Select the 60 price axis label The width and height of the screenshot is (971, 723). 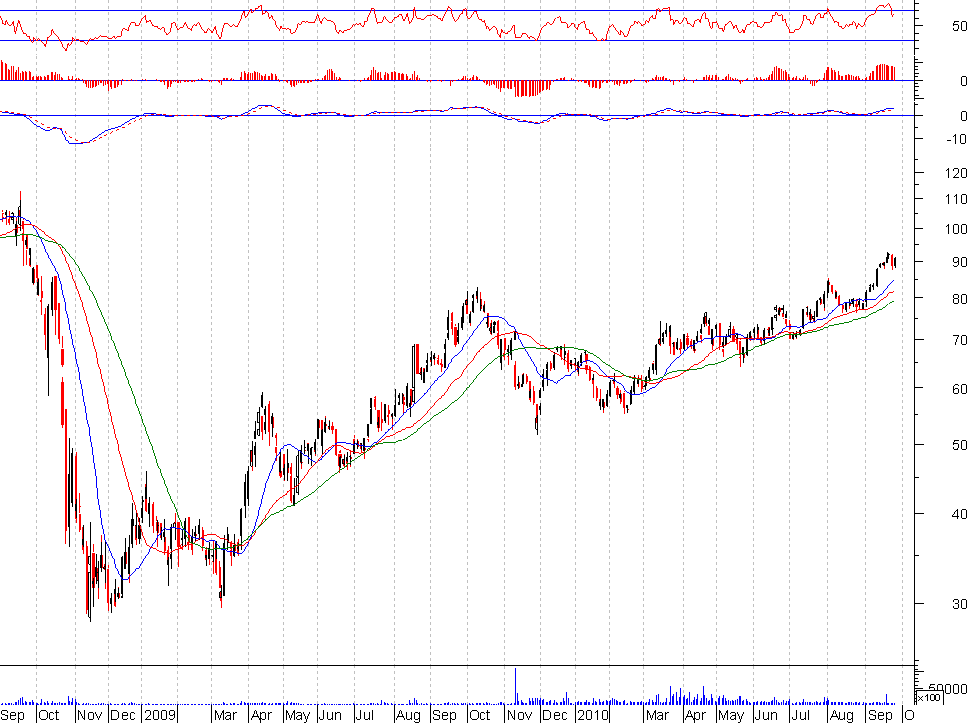click(960, 389)
